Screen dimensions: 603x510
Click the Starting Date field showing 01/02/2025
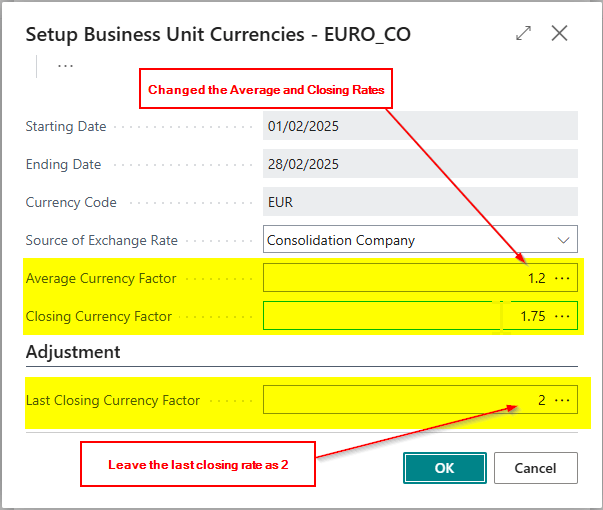(420, 126)
